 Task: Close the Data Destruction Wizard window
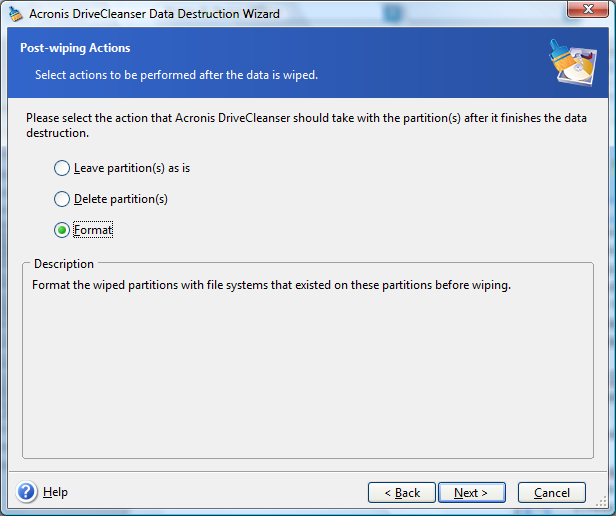point(588,9)
